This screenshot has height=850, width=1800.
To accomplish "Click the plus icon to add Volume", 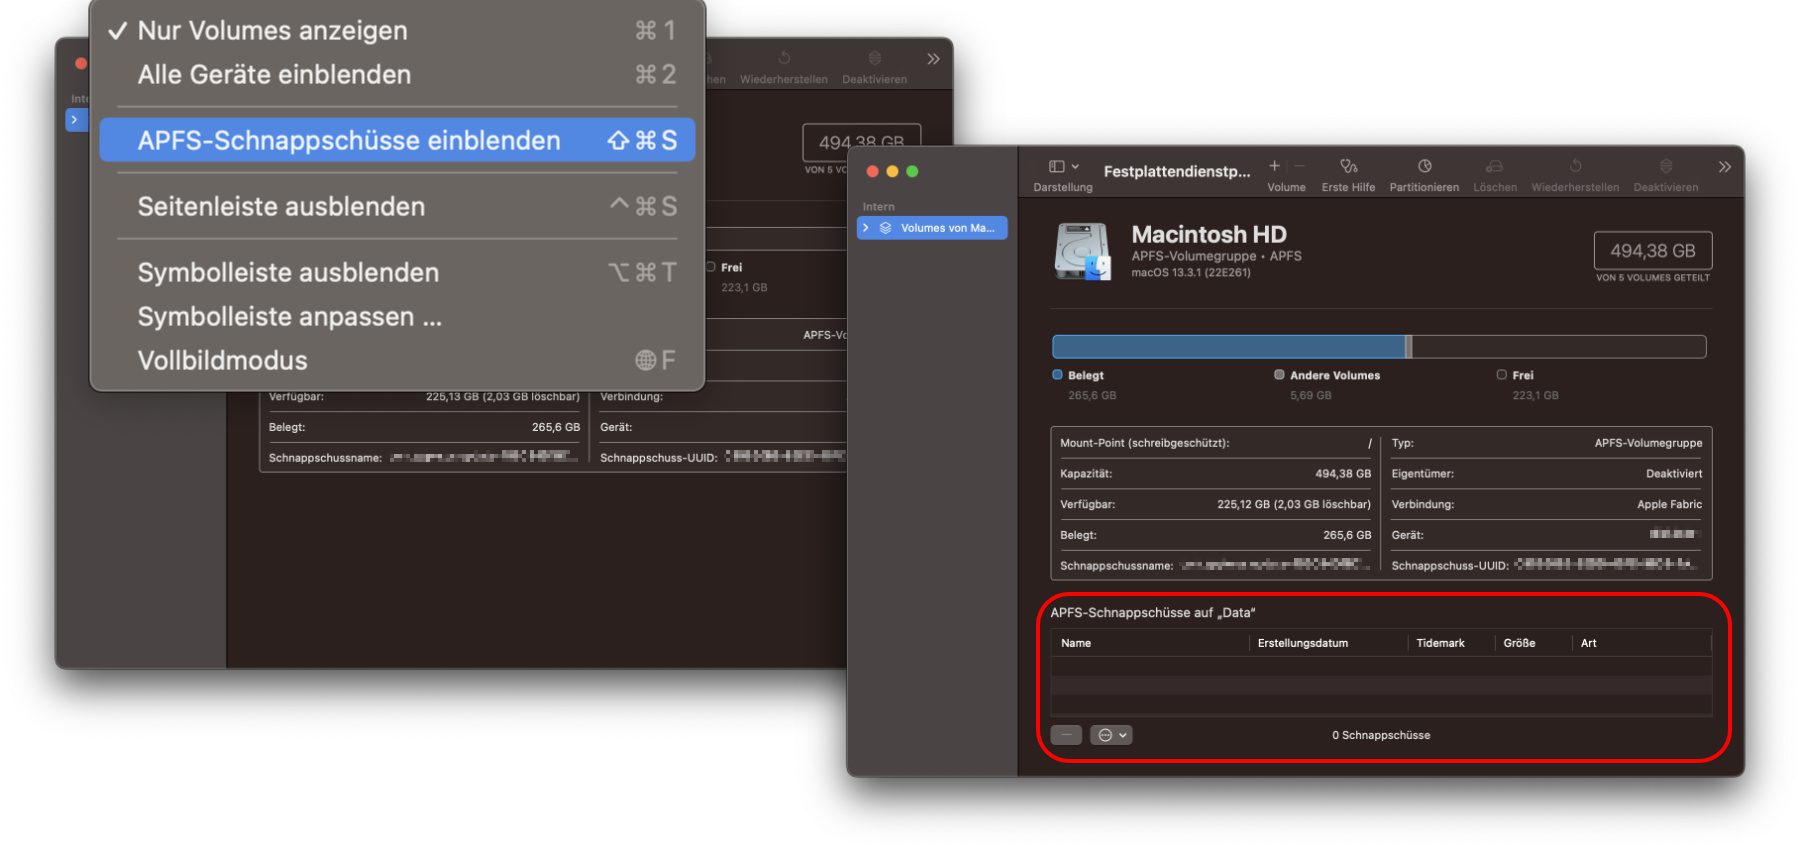I will [x=1274, y=166].
